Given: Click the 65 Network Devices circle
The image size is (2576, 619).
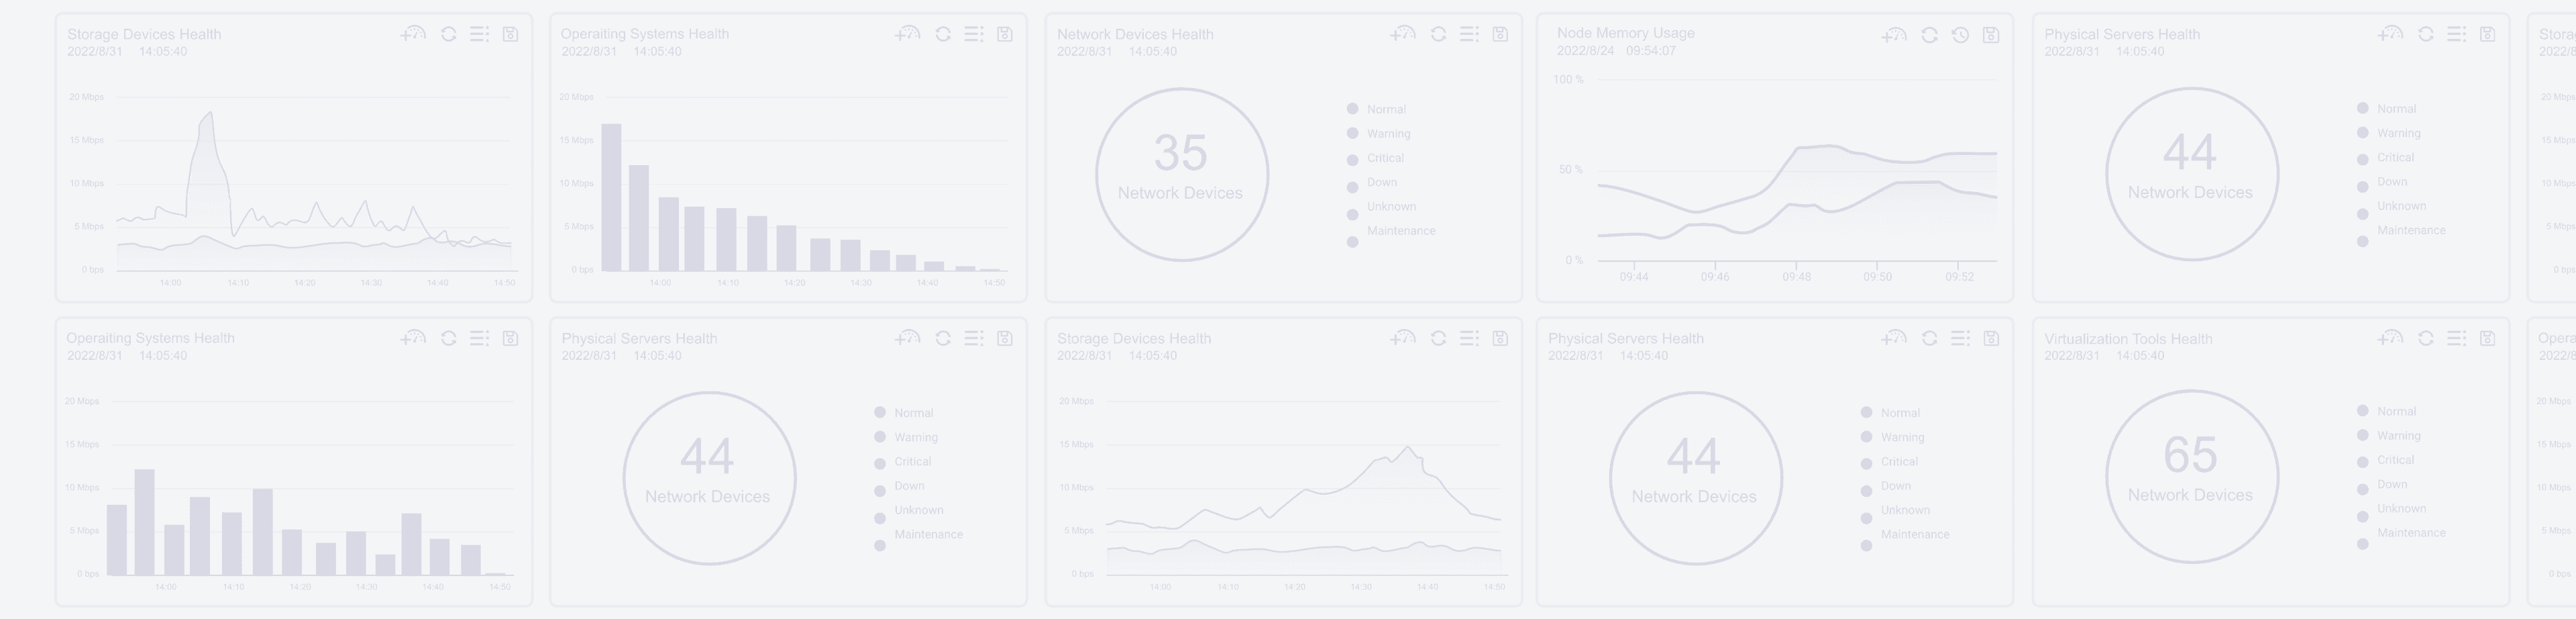Looking at the screenshot, I should click(2191, 476).
